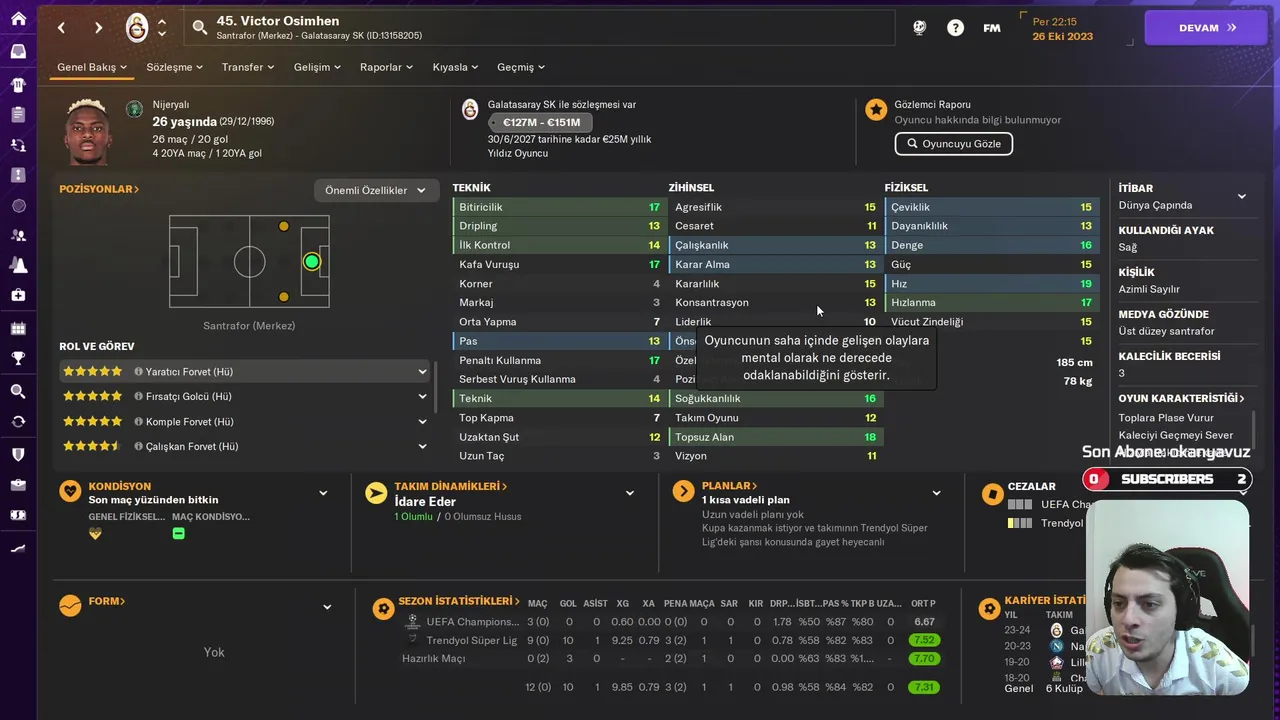Click the Oyuncuyu Gözle button
Image resolution: width=1280 pixels, height=720 pixels.
[954, 144]
